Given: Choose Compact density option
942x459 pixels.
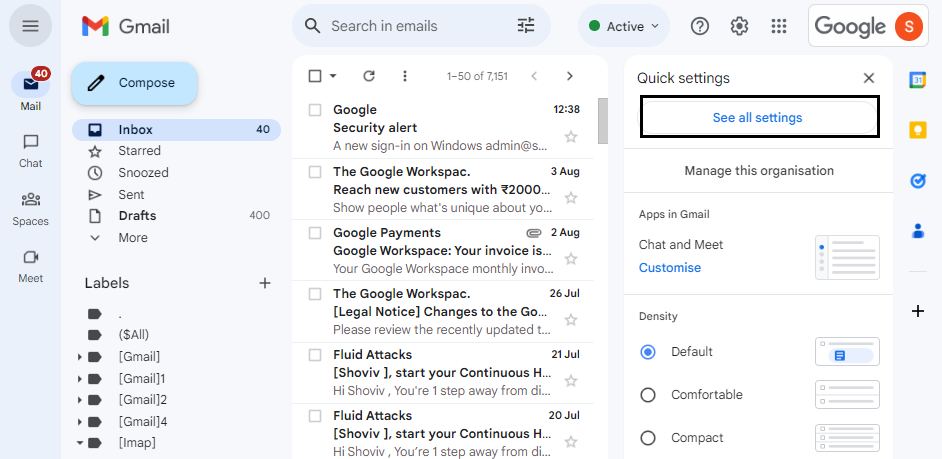Looking at the screenshot, I should coord(648,438).
